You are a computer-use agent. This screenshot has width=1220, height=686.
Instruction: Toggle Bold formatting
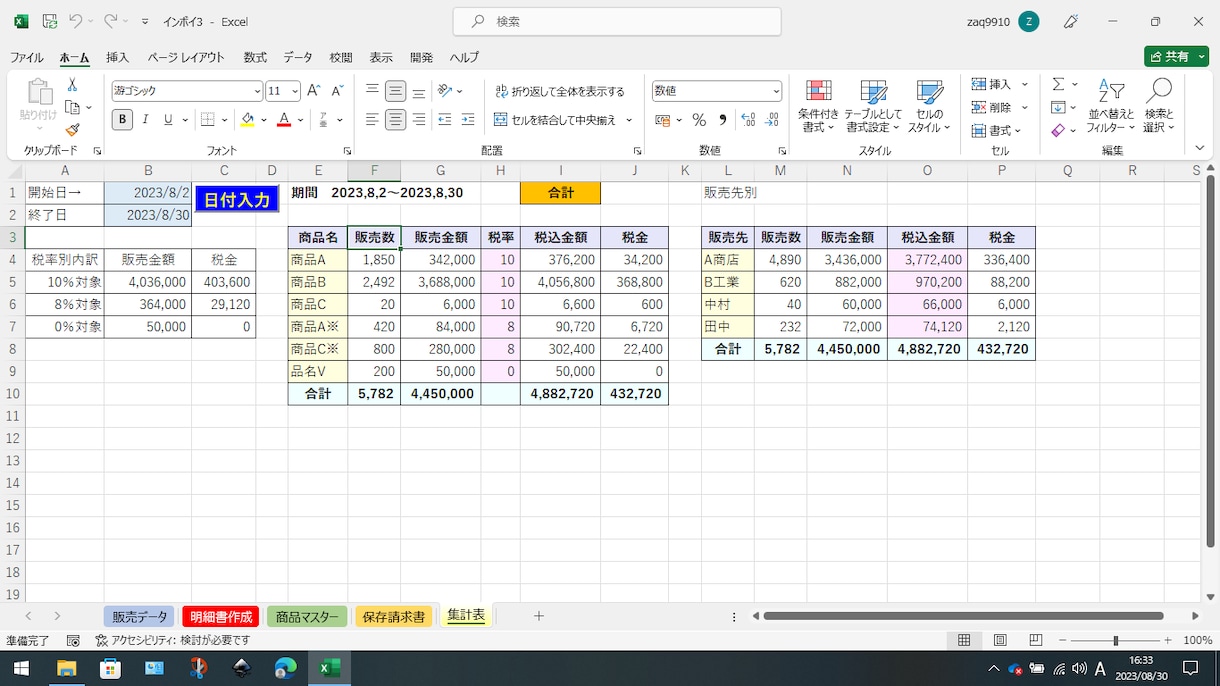point(122,120)
